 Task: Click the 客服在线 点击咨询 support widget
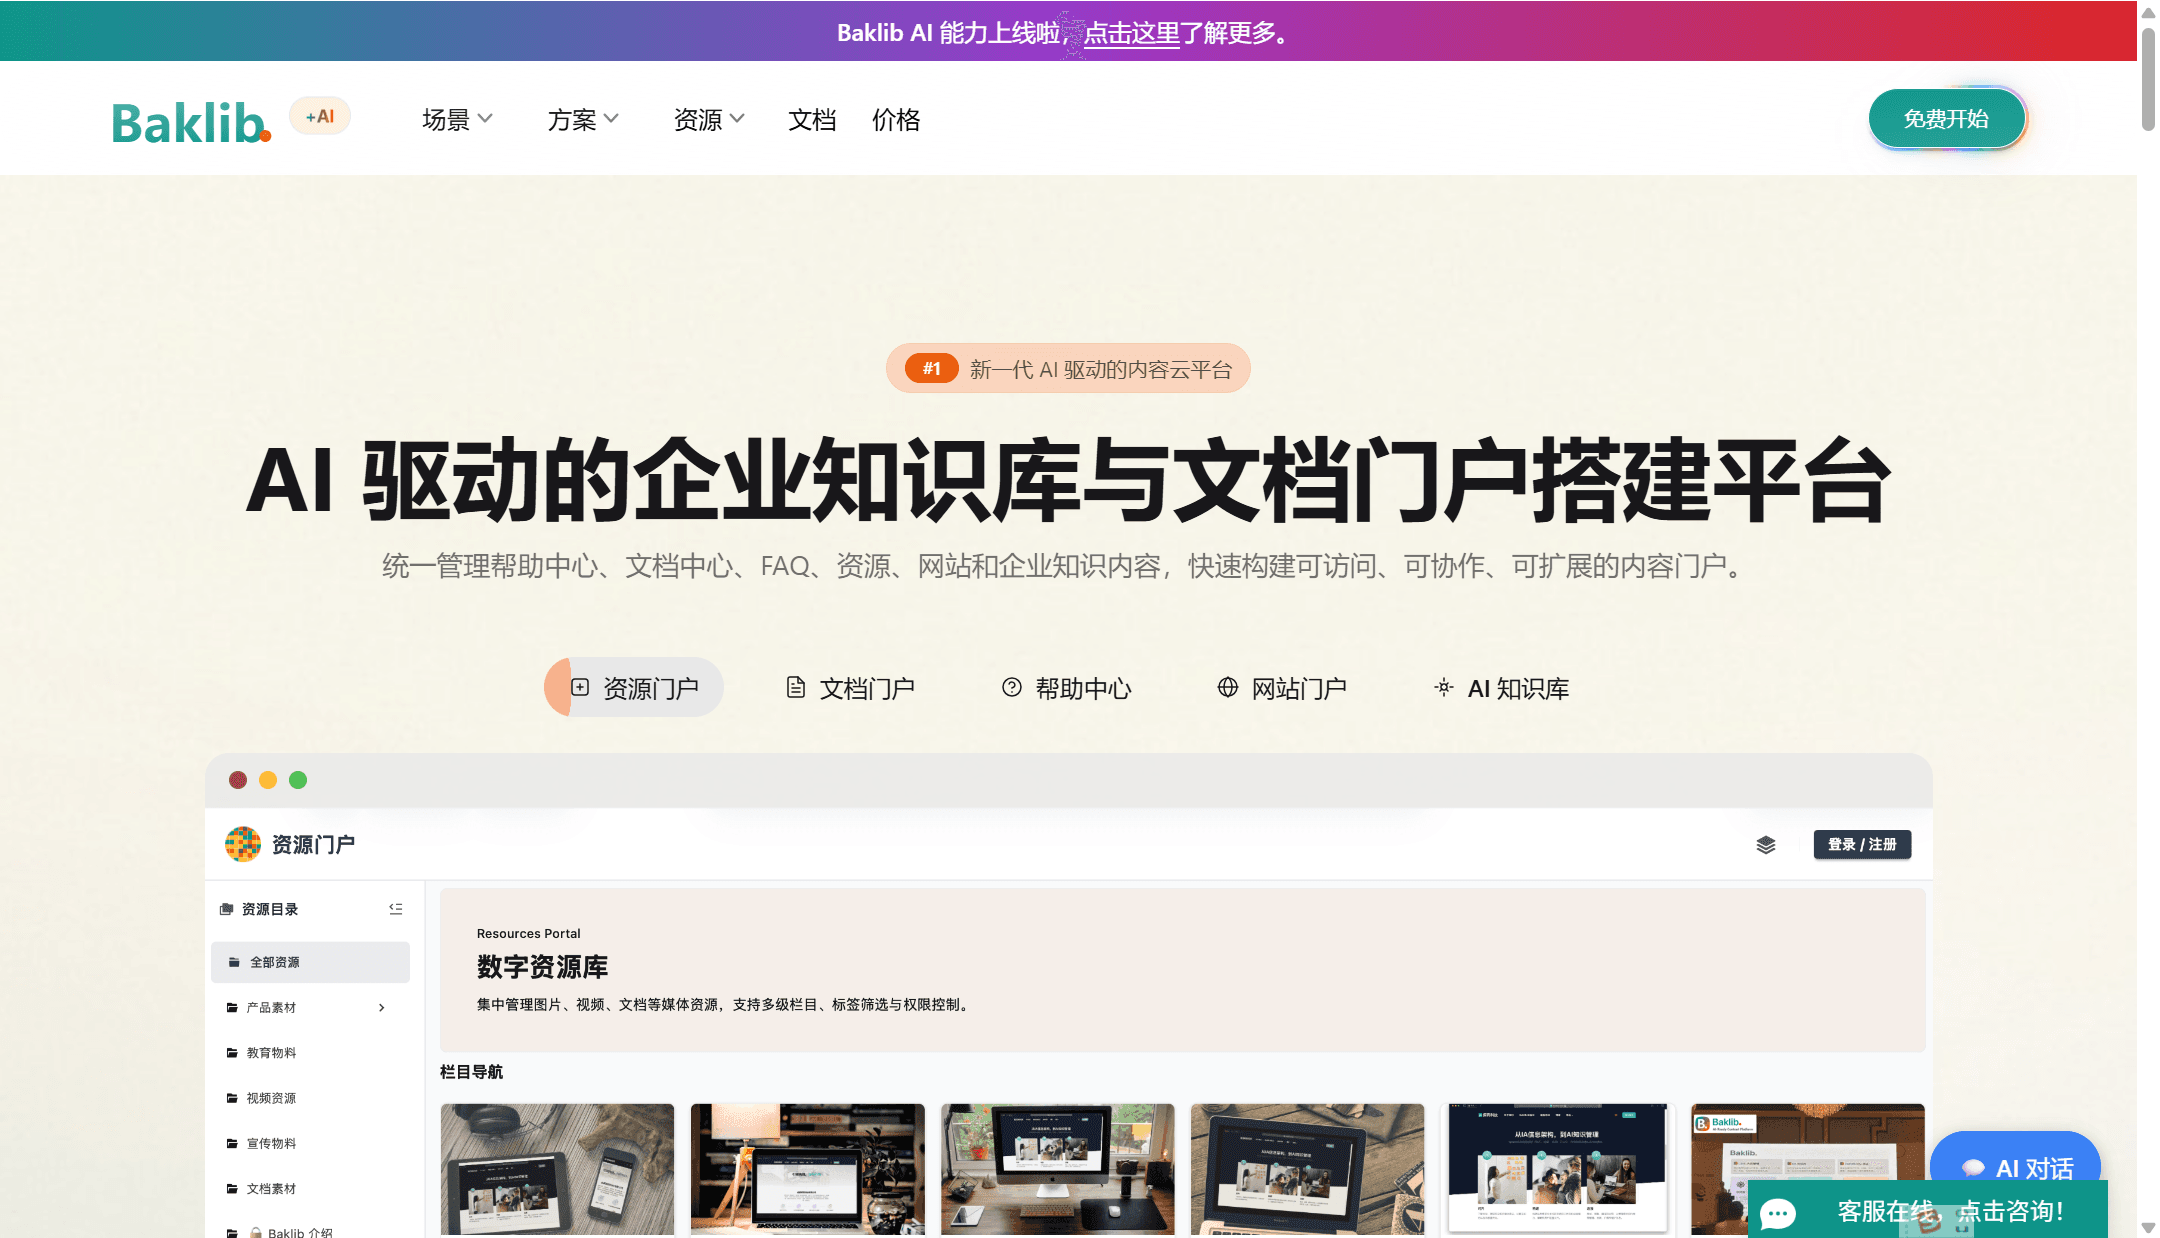click(1927, 1210)
